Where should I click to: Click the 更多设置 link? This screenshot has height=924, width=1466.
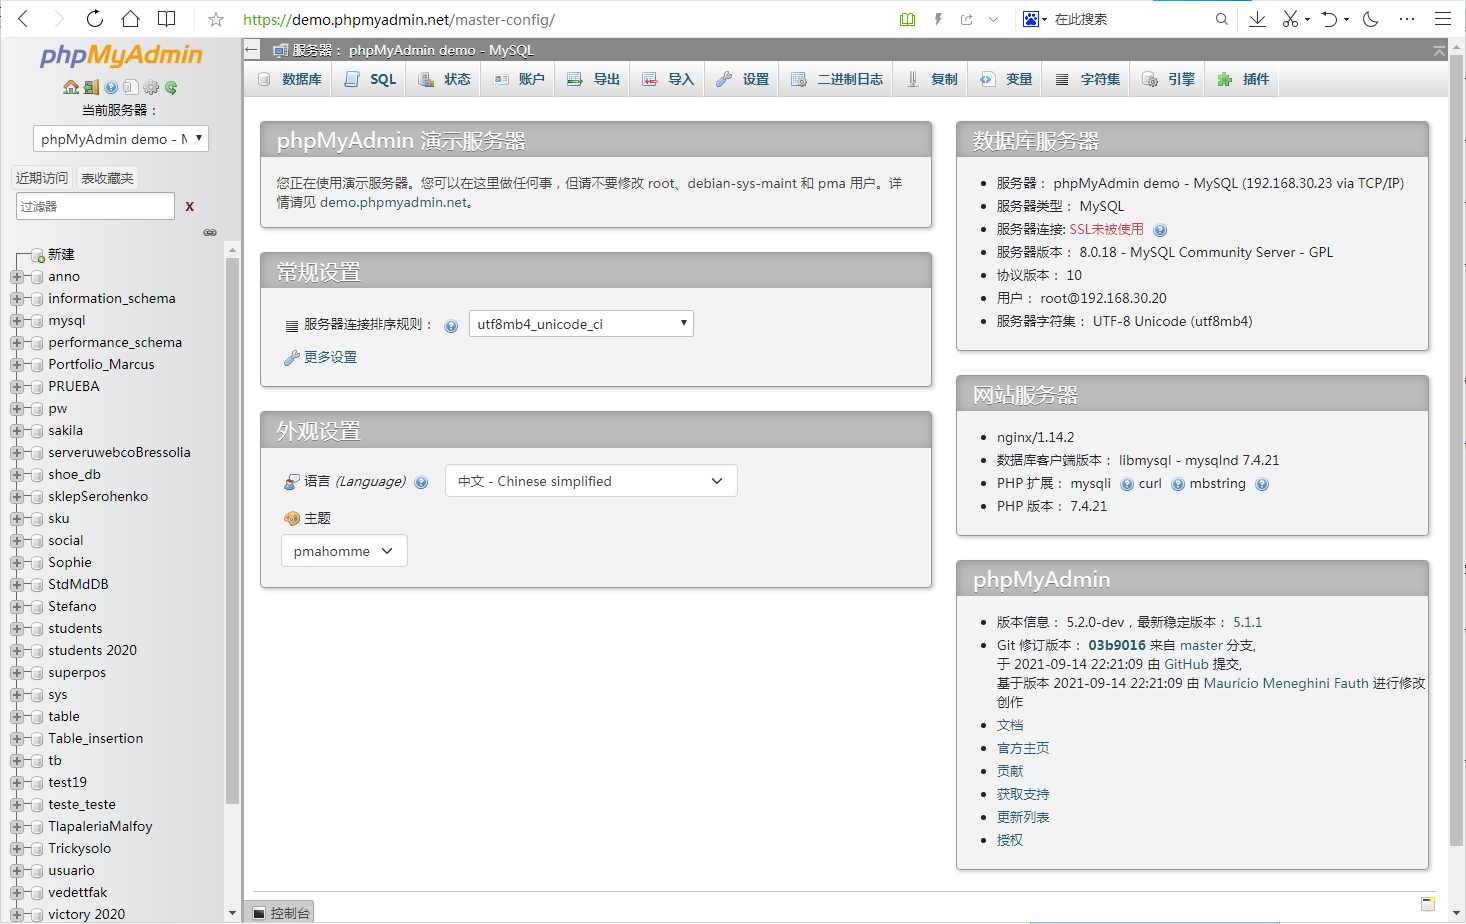click(x=330, y=357)
